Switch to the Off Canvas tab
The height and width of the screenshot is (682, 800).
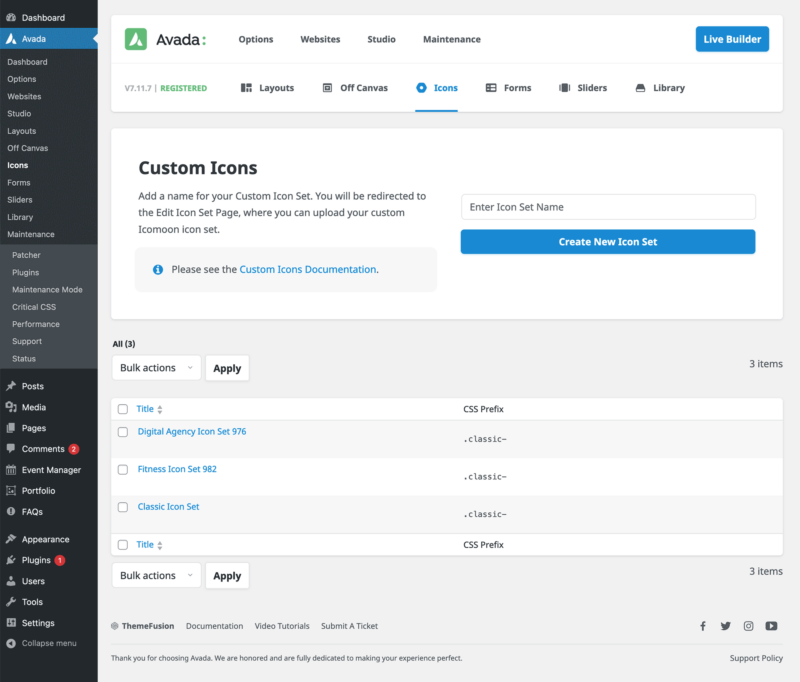355,88
